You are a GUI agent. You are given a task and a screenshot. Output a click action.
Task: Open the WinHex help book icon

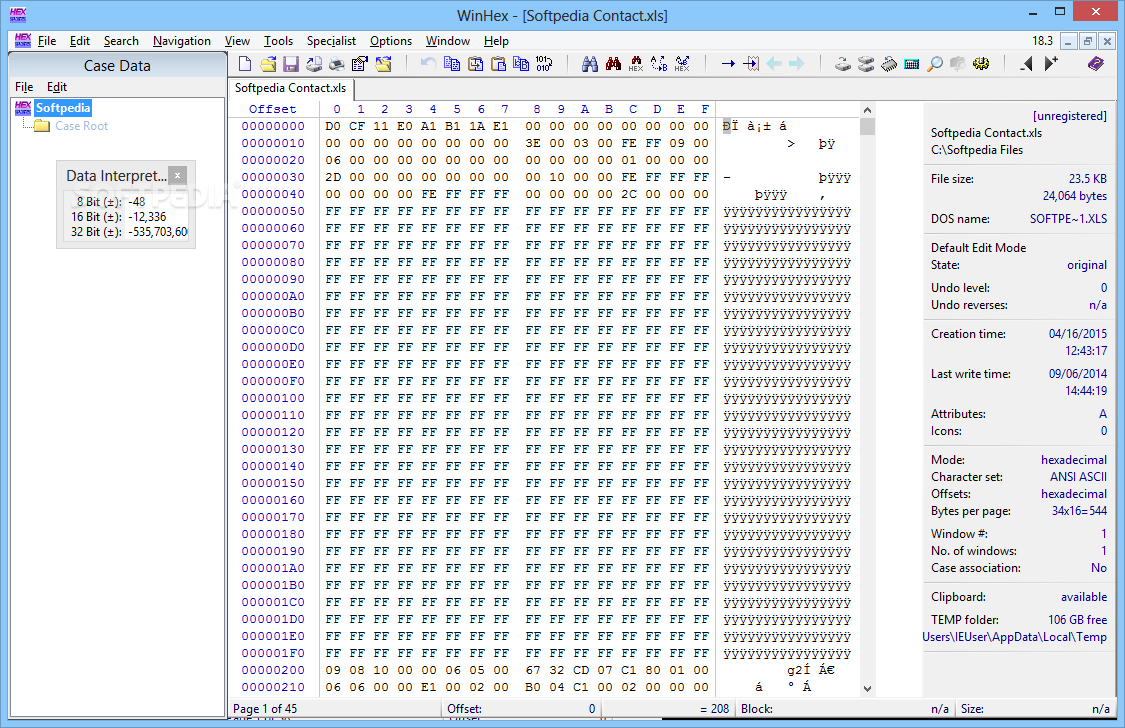pyautogui.click(x=1096, y=62)
